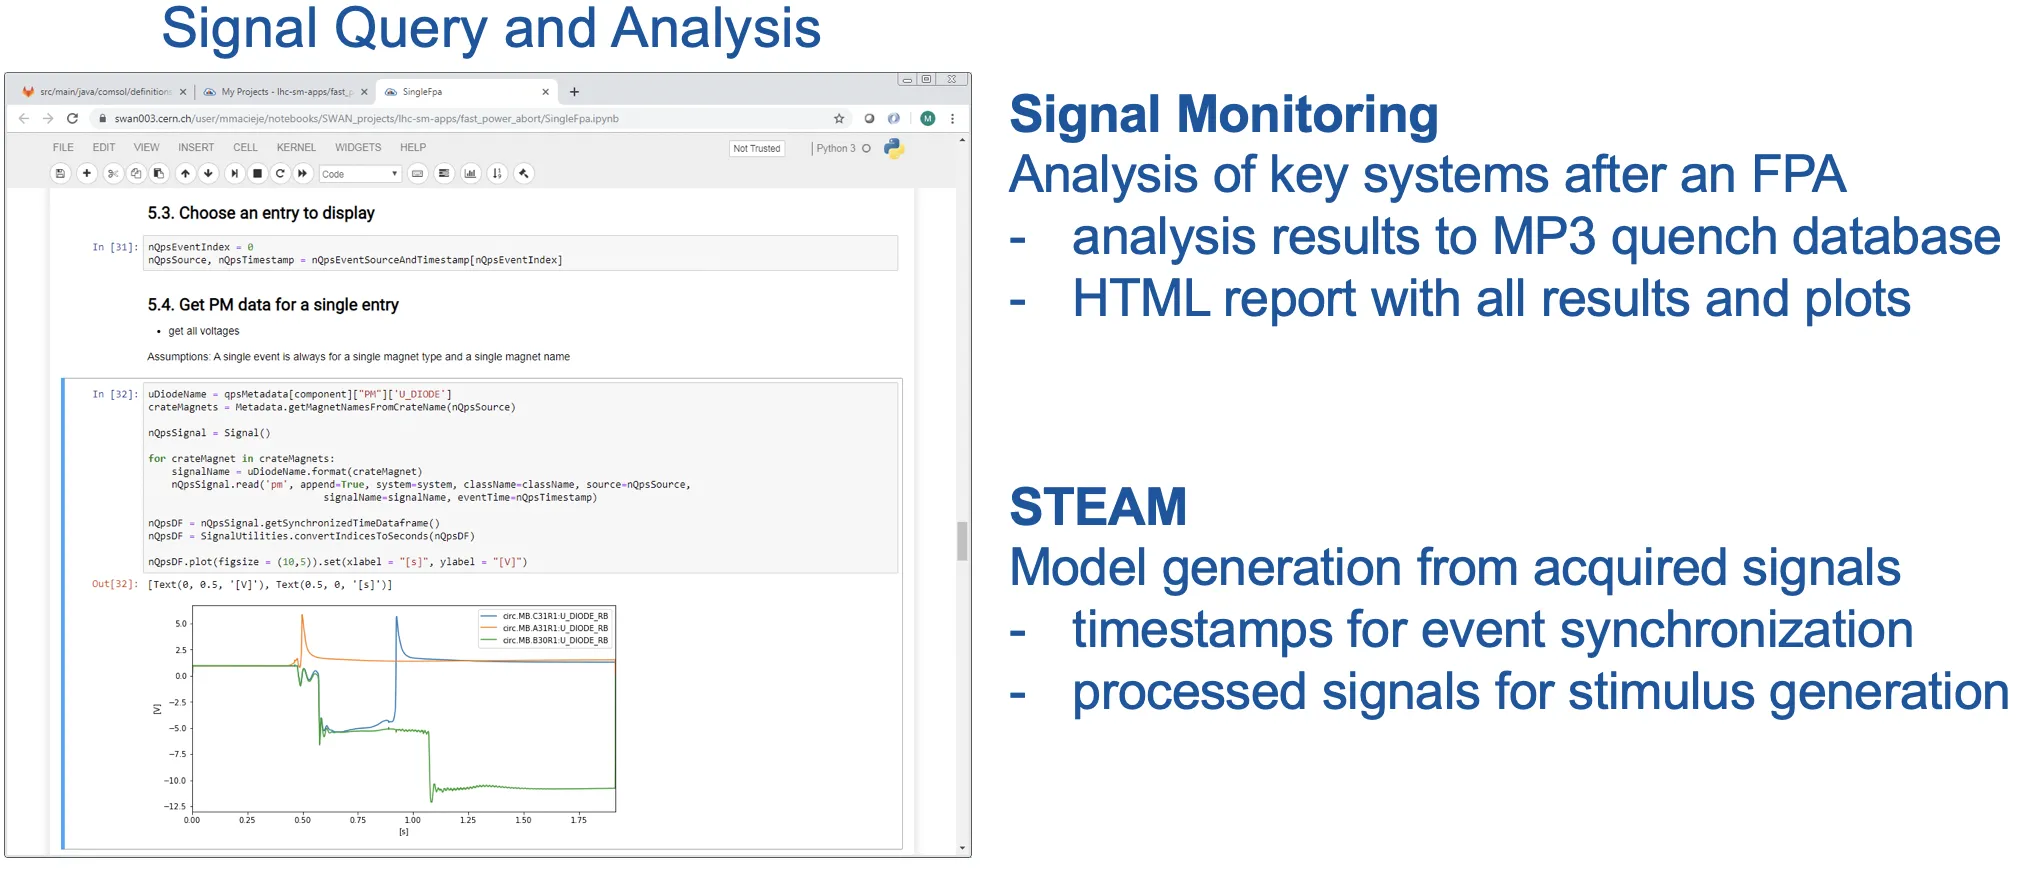Screen dimensions: 2020x870
Task: Click the round gray extension icon
Action: (869, 119)
